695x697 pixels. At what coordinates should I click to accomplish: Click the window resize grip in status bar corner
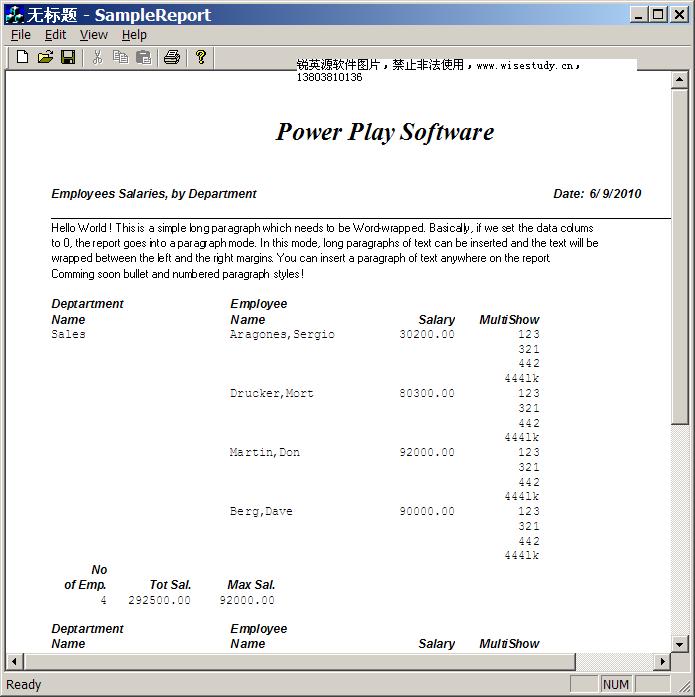pos(683,686)
